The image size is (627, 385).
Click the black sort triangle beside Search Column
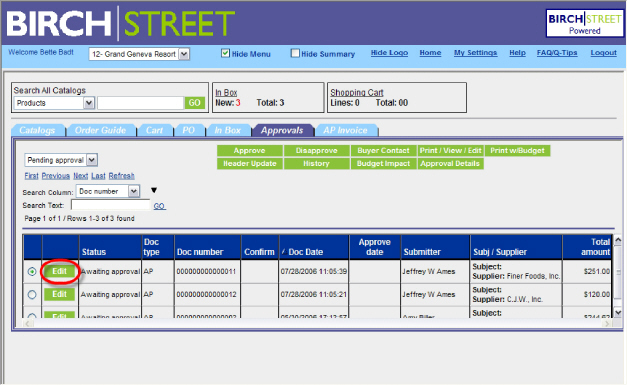coord(154,190)
